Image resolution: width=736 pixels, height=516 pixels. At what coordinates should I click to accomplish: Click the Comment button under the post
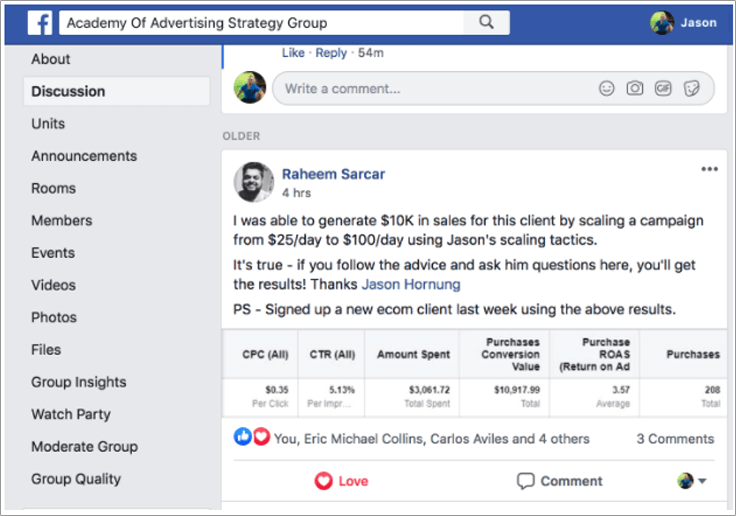pyautogui.click(x=560, y=481)
